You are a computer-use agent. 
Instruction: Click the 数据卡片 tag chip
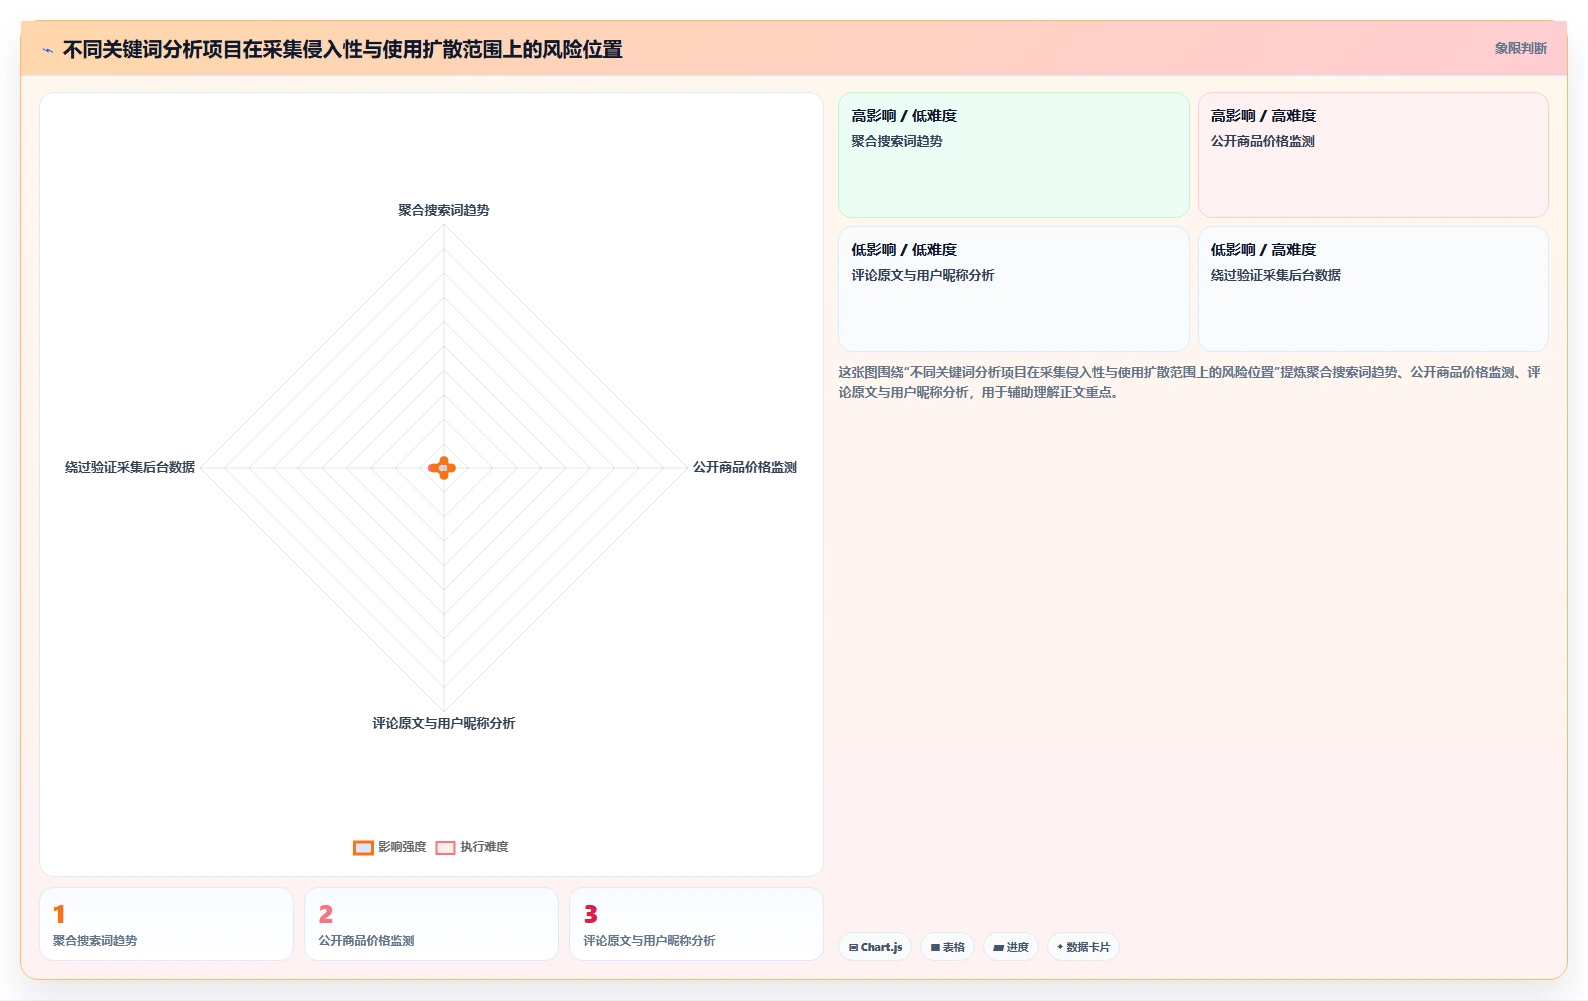(x=1083, y=947)
